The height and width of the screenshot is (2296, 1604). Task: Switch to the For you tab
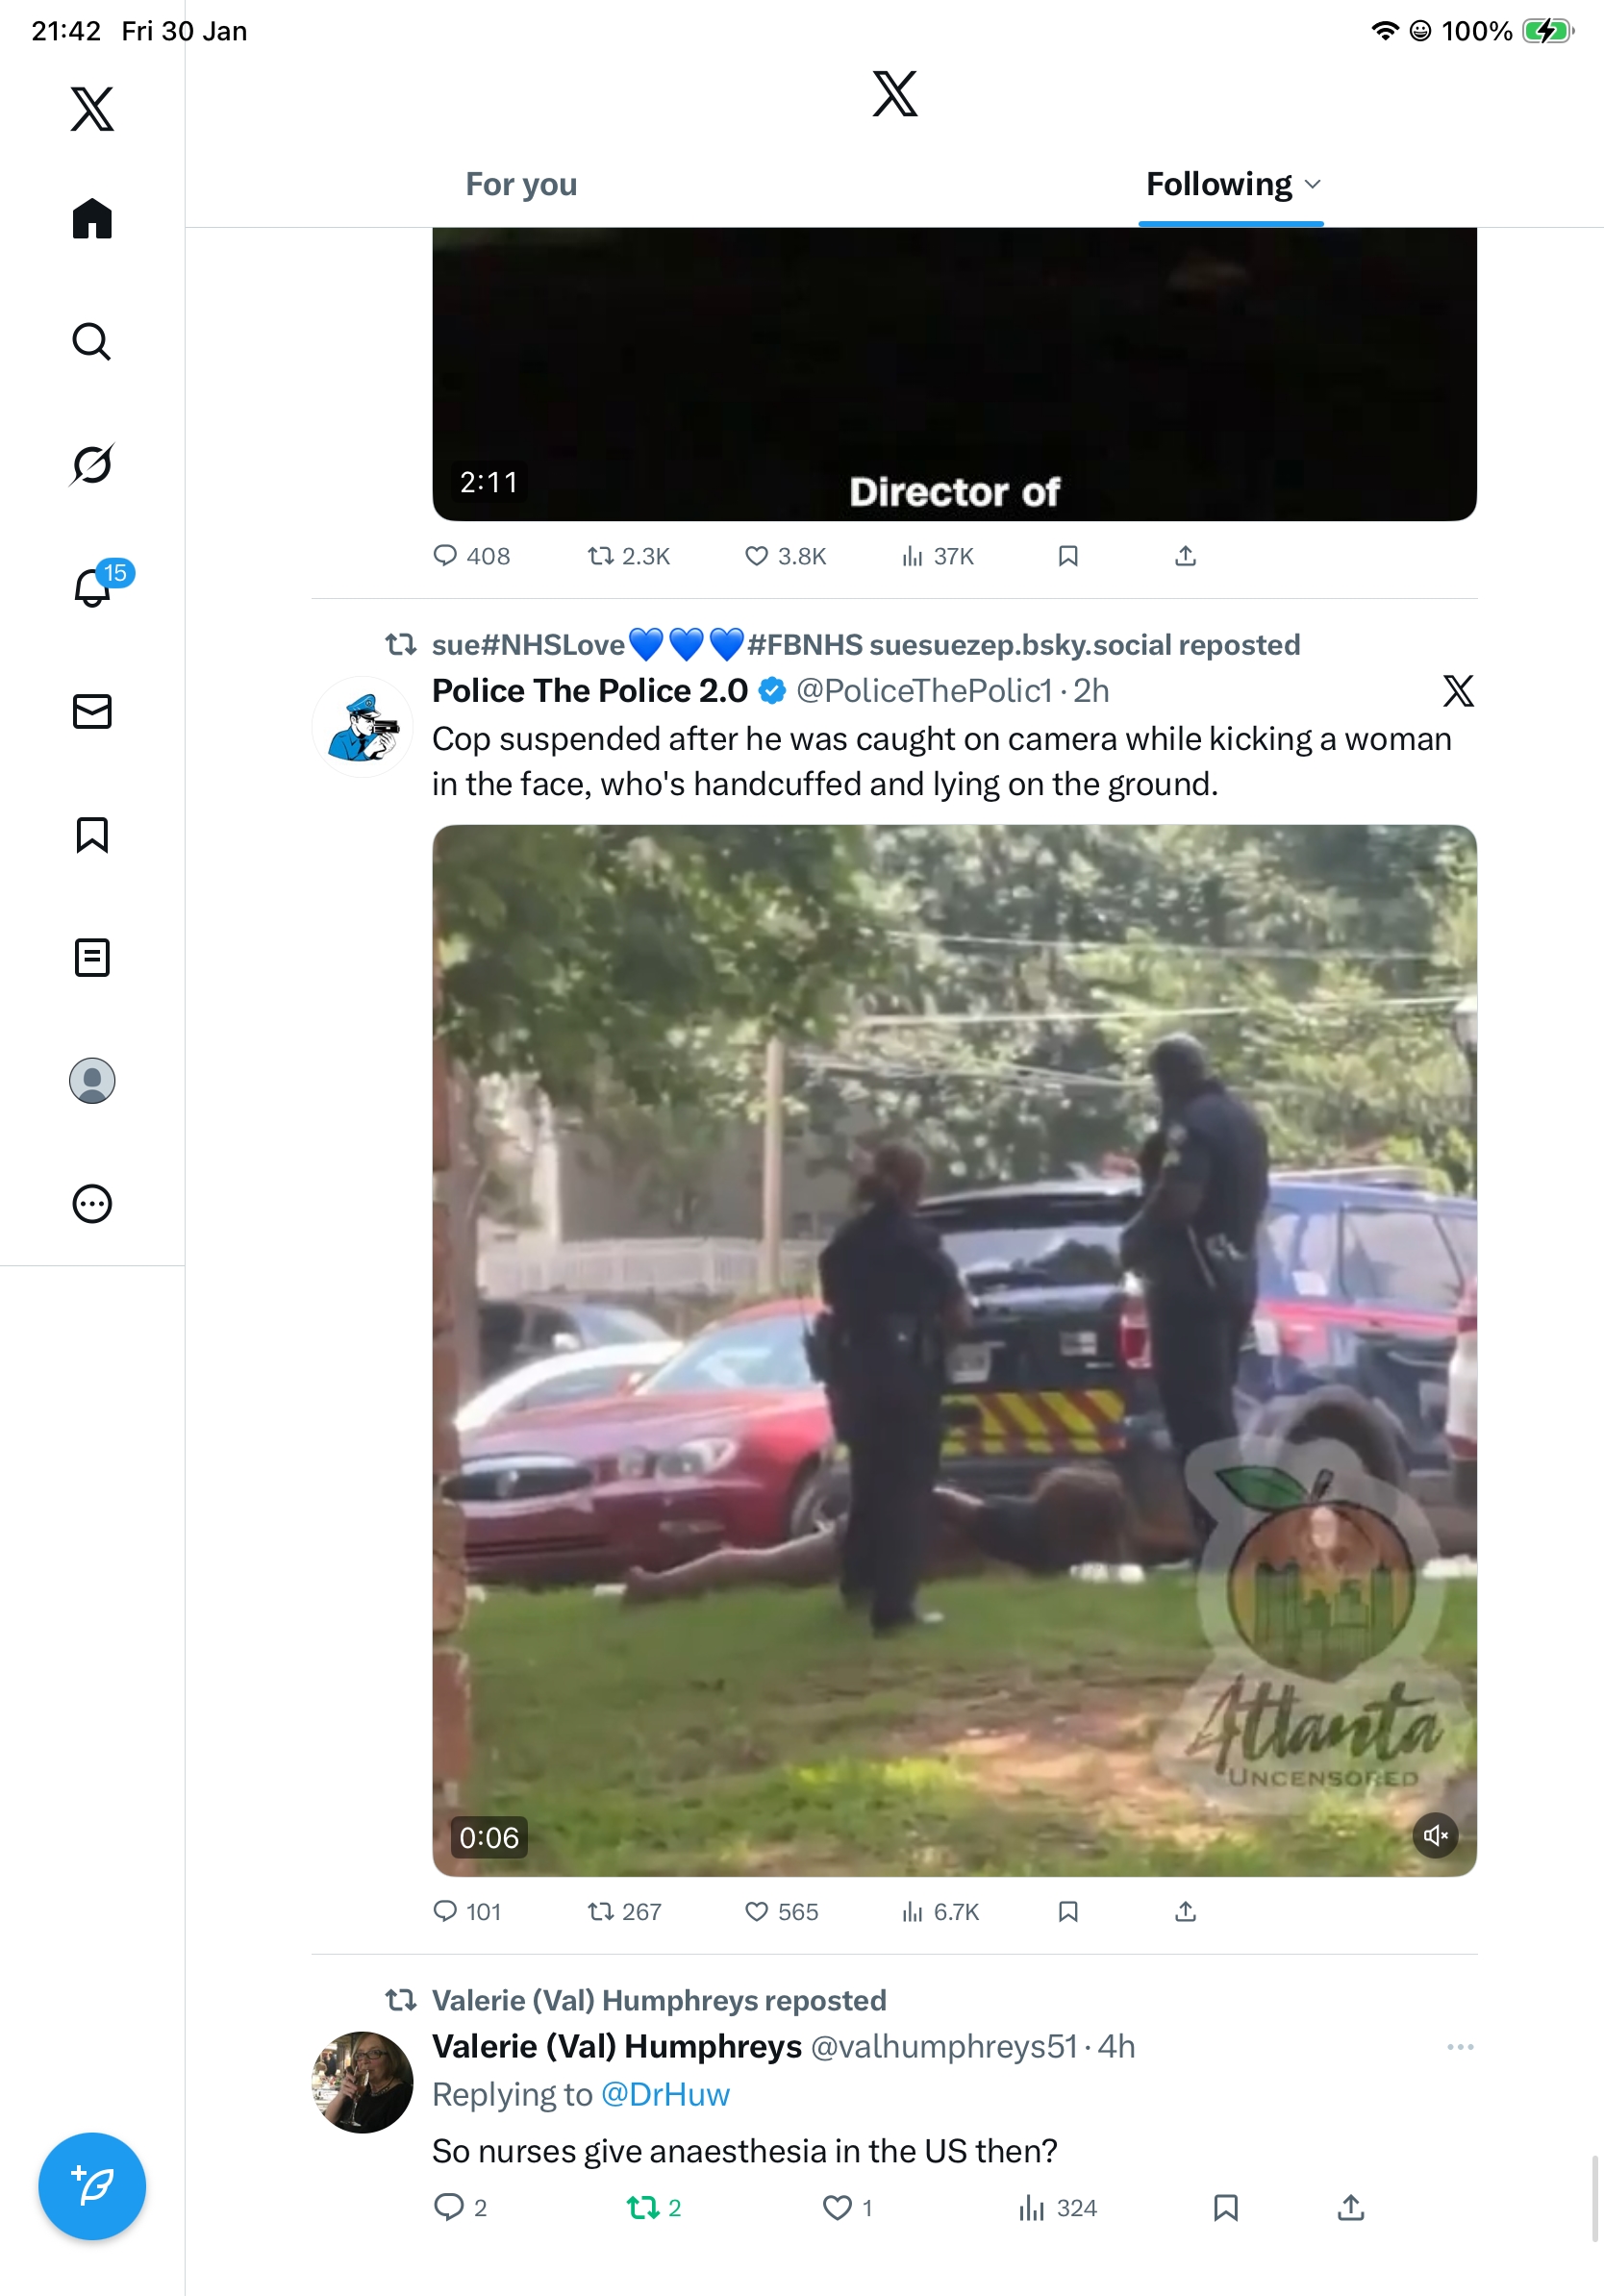point(521,184)
